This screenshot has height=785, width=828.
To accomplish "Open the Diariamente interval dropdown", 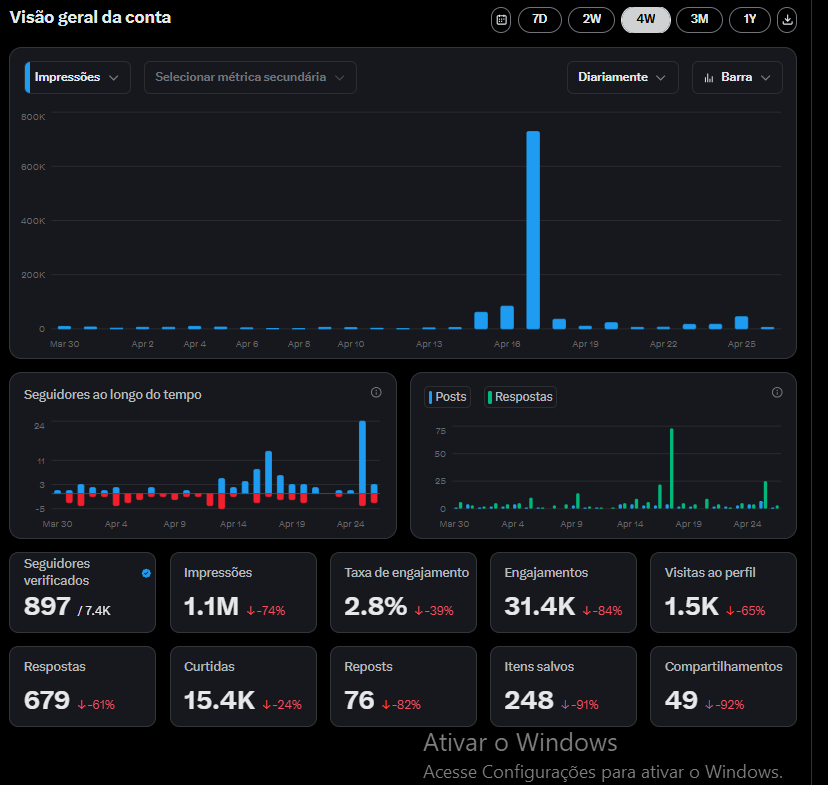I will tap(623, 78).
